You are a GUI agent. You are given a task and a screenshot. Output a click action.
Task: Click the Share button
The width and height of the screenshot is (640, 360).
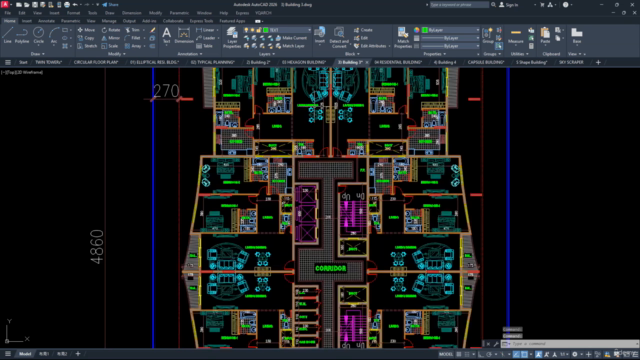[x=110, y=4]
